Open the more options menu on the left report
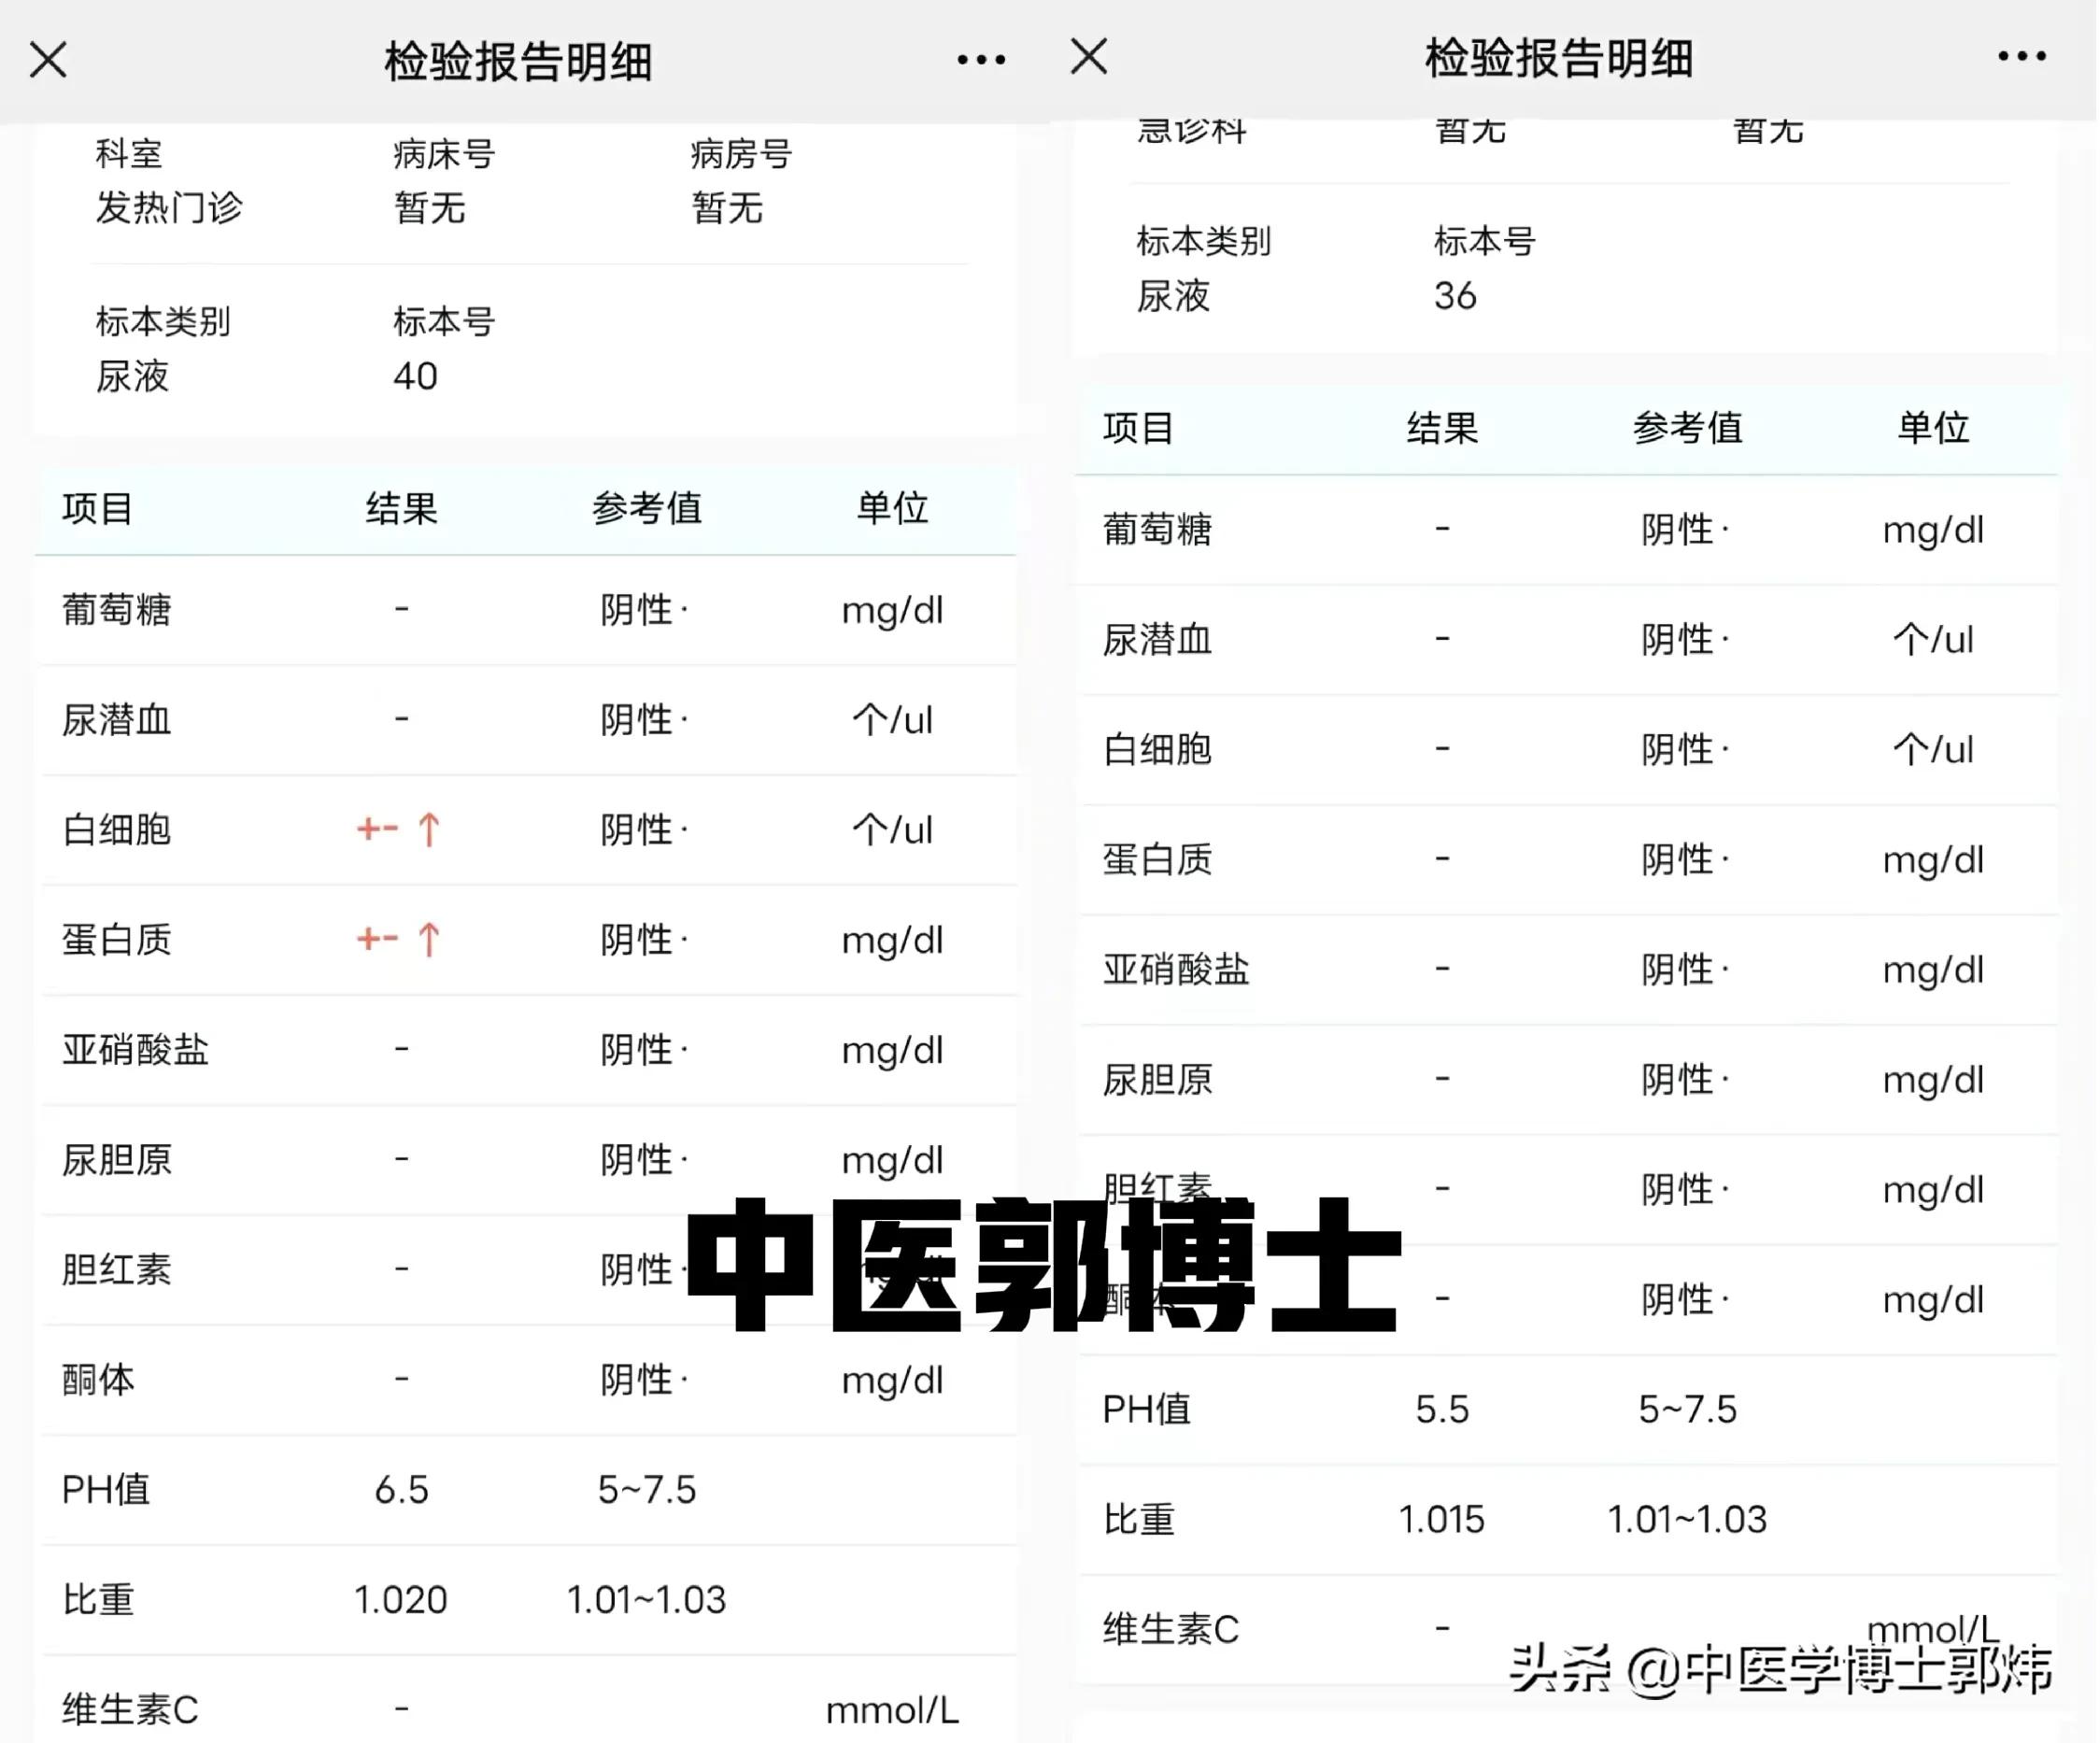Image resolution: width=2100 pixels, height=1743 pixels. (x=982, y=58)
